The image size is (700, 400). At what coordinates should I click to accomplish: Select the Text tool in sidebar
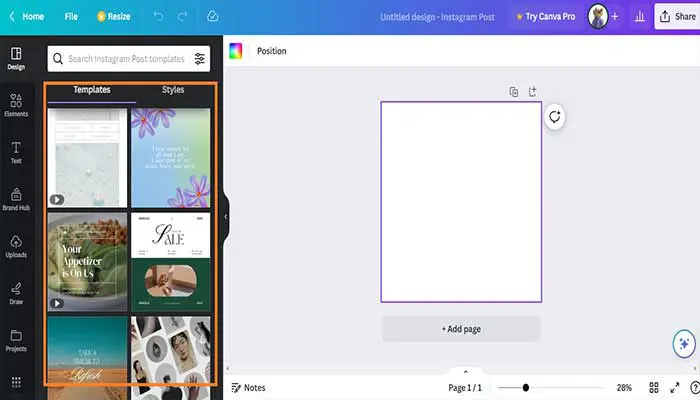point(16,151)
